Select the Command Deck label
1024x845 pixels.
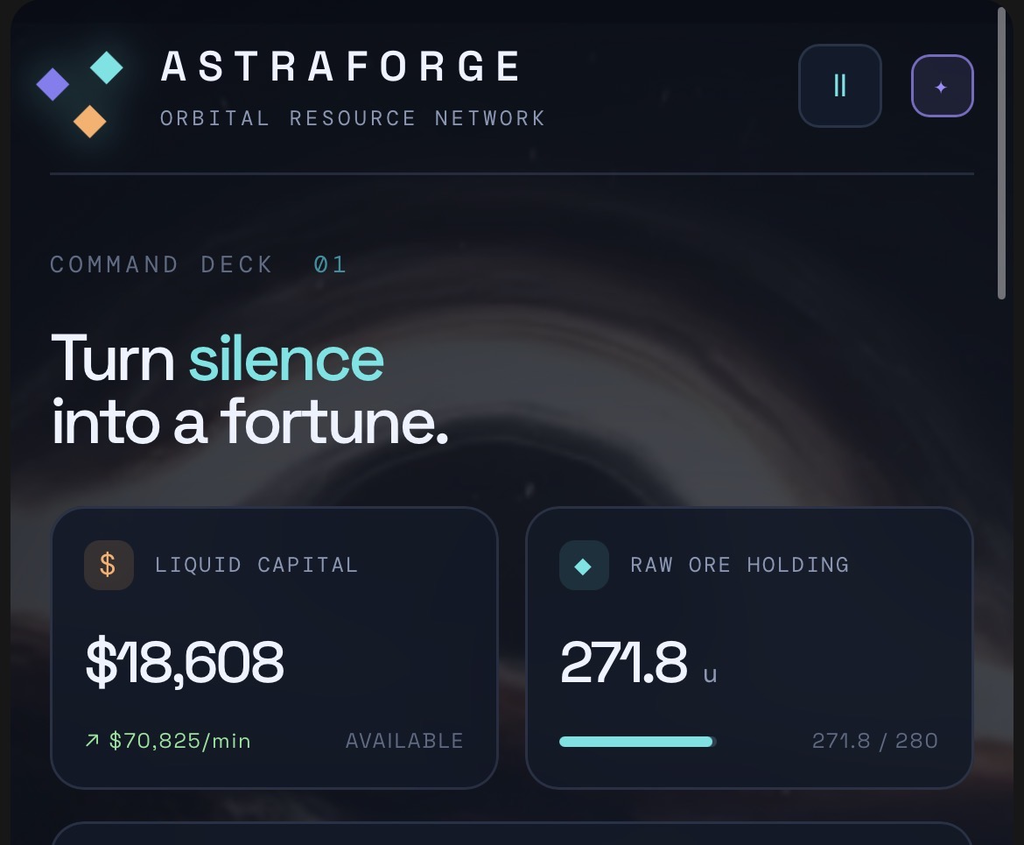point(161,264)
